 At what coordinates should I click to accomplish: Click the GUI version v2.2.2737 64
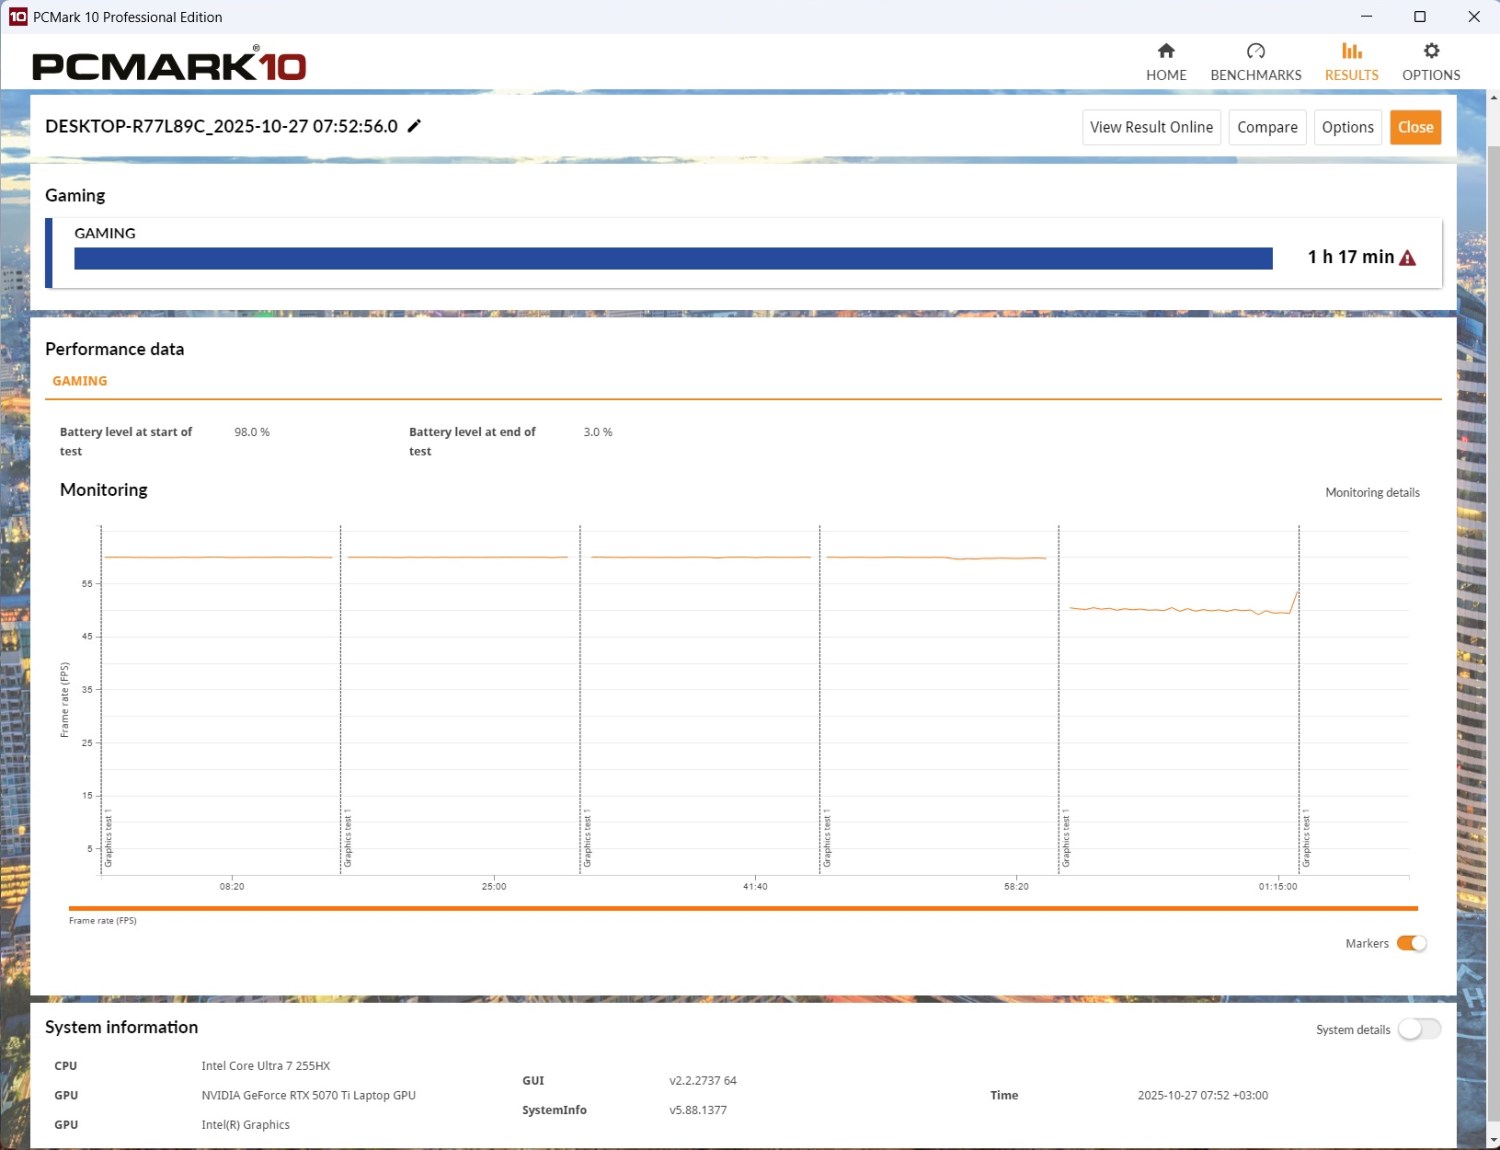703,1081
